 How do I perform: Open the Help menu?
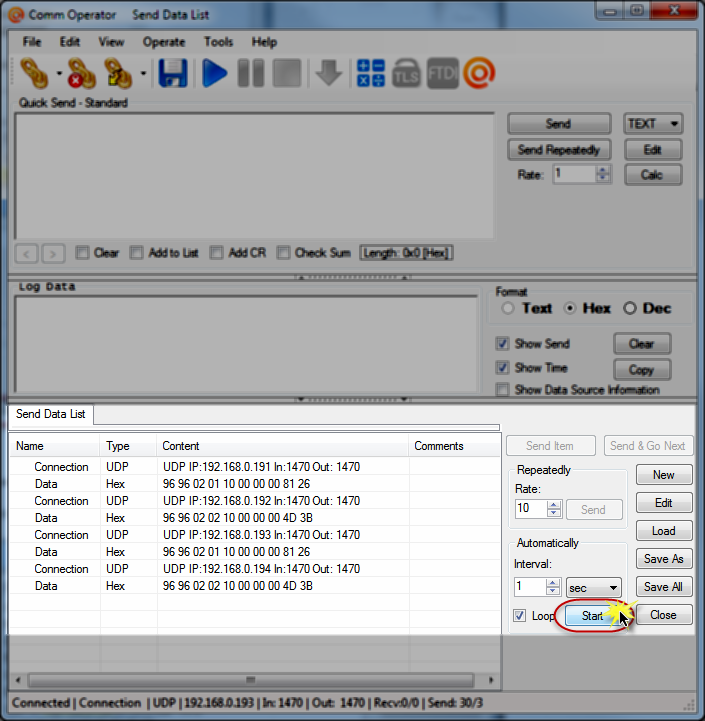[x=264, y=42]
